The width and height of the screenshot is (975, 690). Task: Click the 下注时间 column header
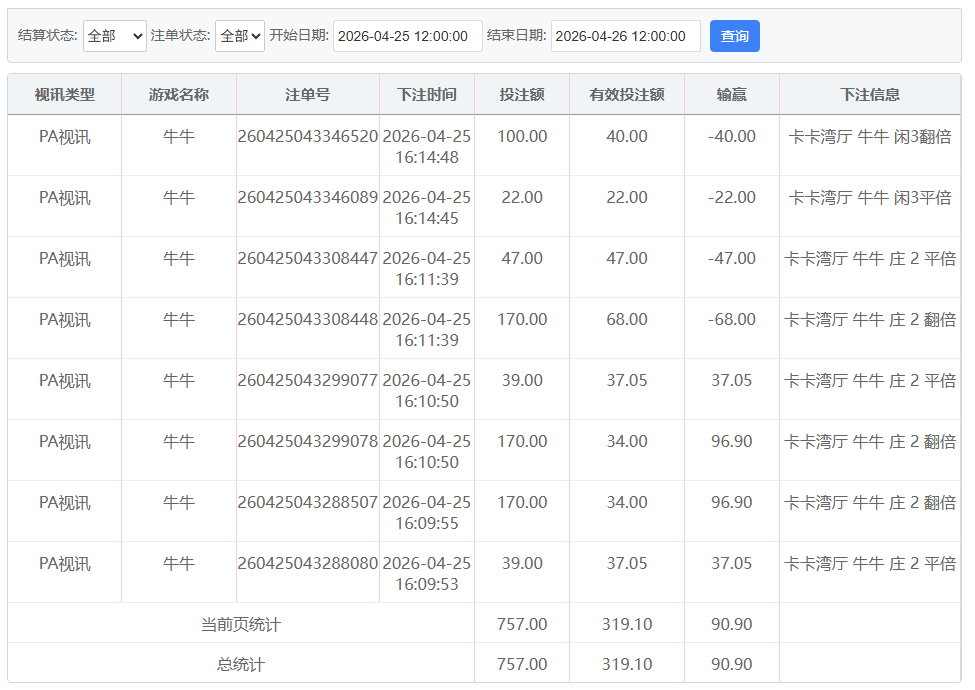tap(427, 95)
